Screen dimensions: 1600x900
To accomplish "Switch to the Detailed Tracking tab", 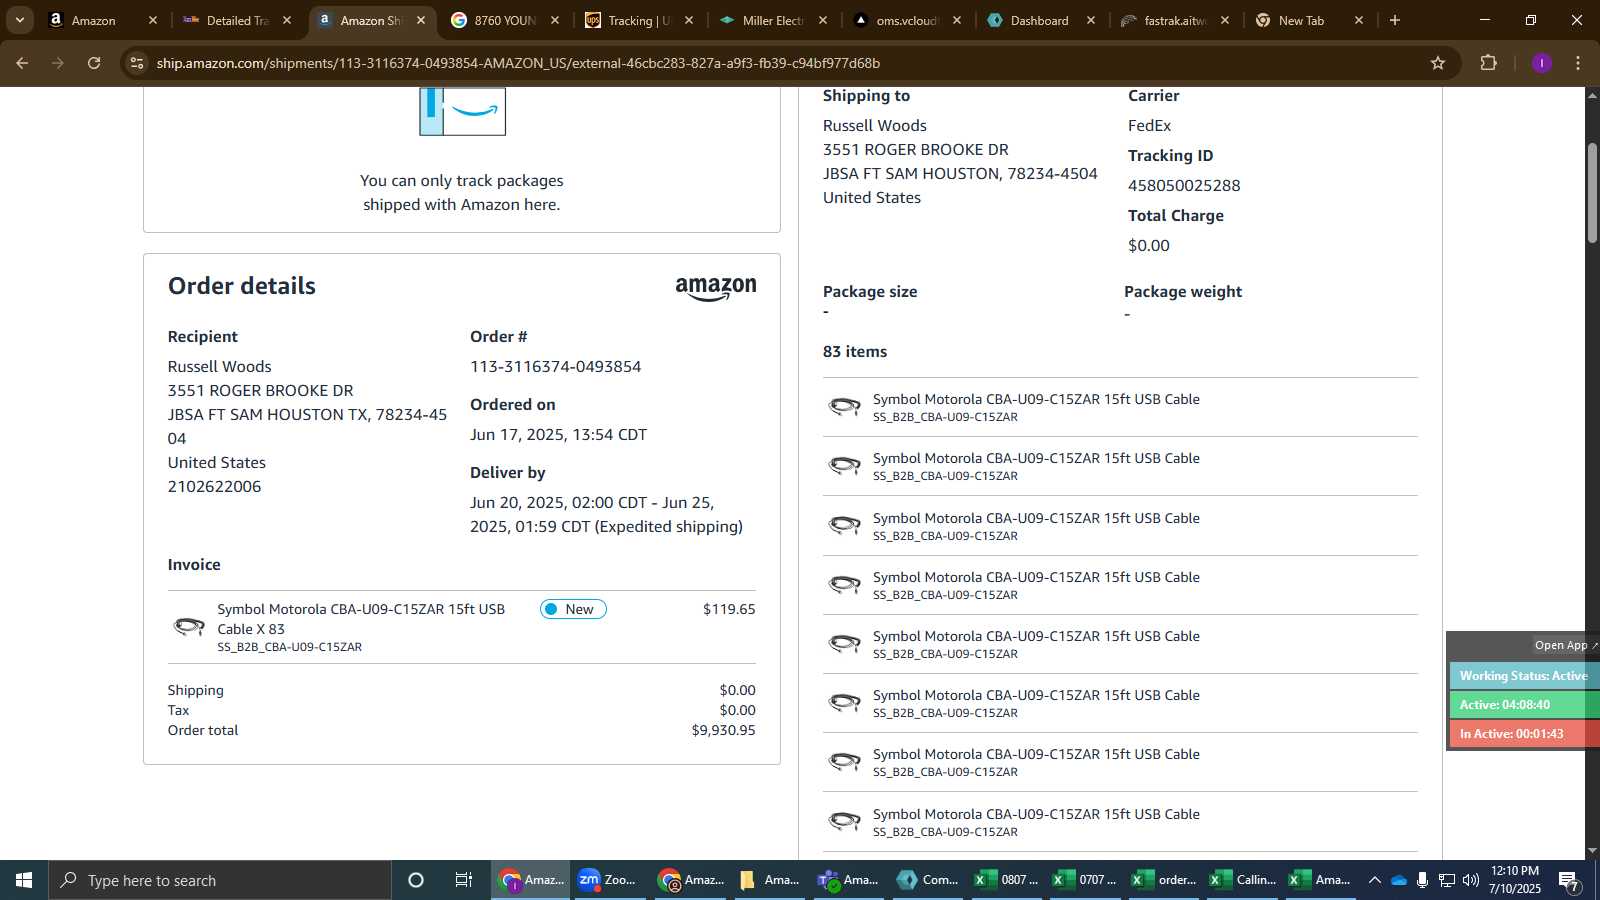I will coord(237,20).
